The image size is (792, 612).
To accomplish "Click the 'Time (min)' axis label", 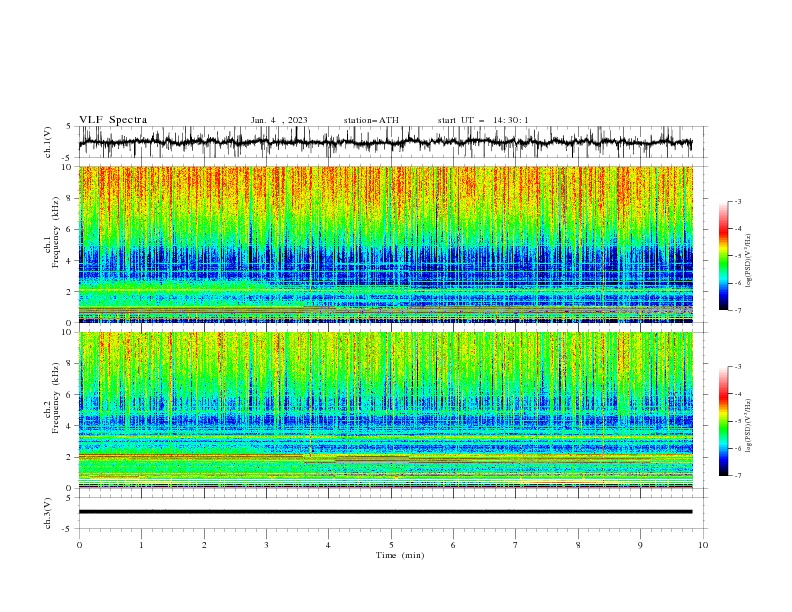I will coord(400,555).
